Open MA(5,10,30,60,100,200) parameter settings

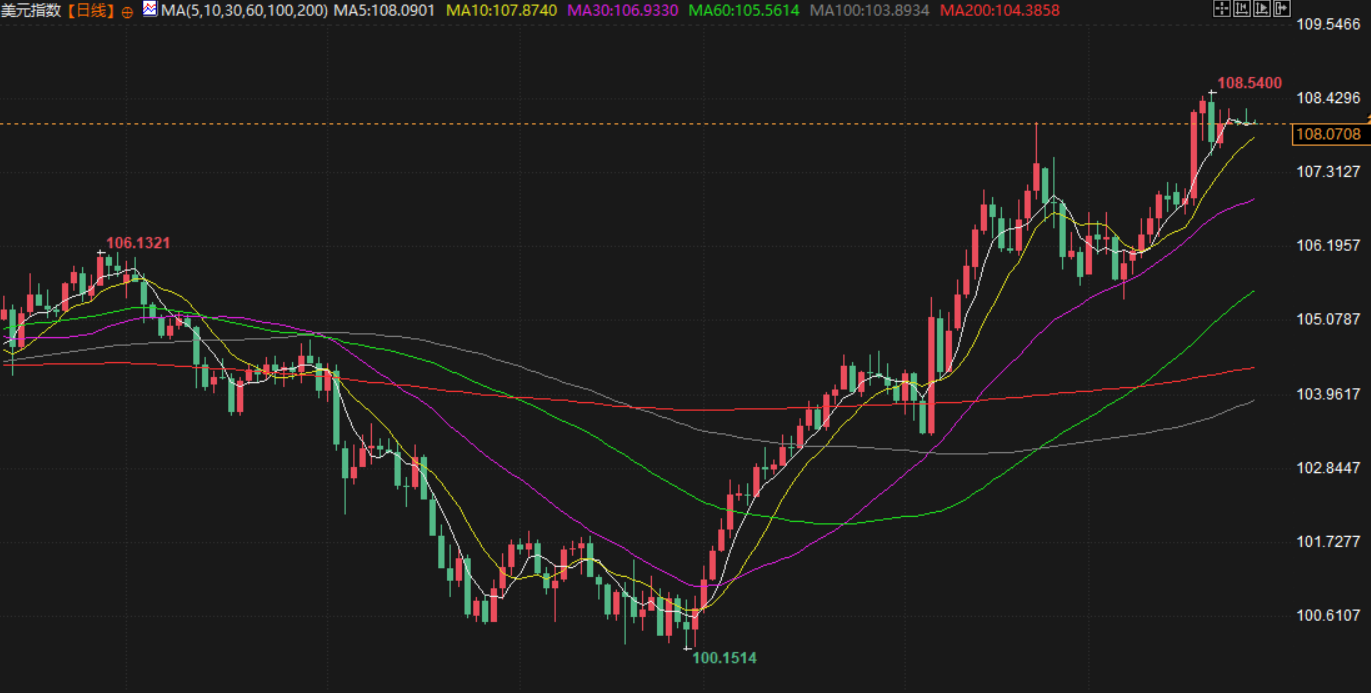pos(244,11)
